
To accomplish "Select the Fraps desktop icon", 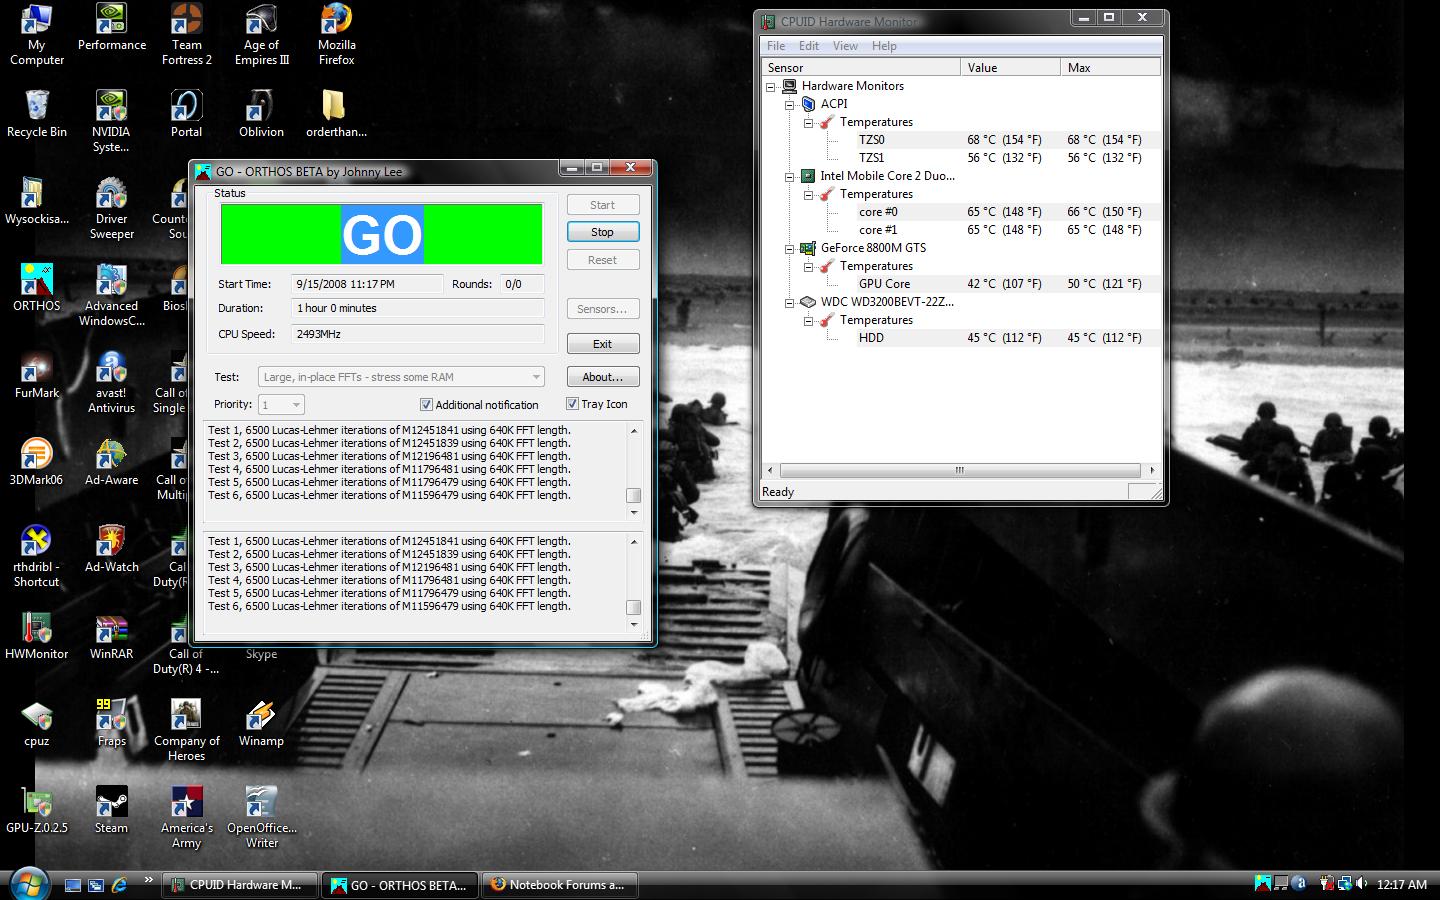I will click(x=111, y=723).
